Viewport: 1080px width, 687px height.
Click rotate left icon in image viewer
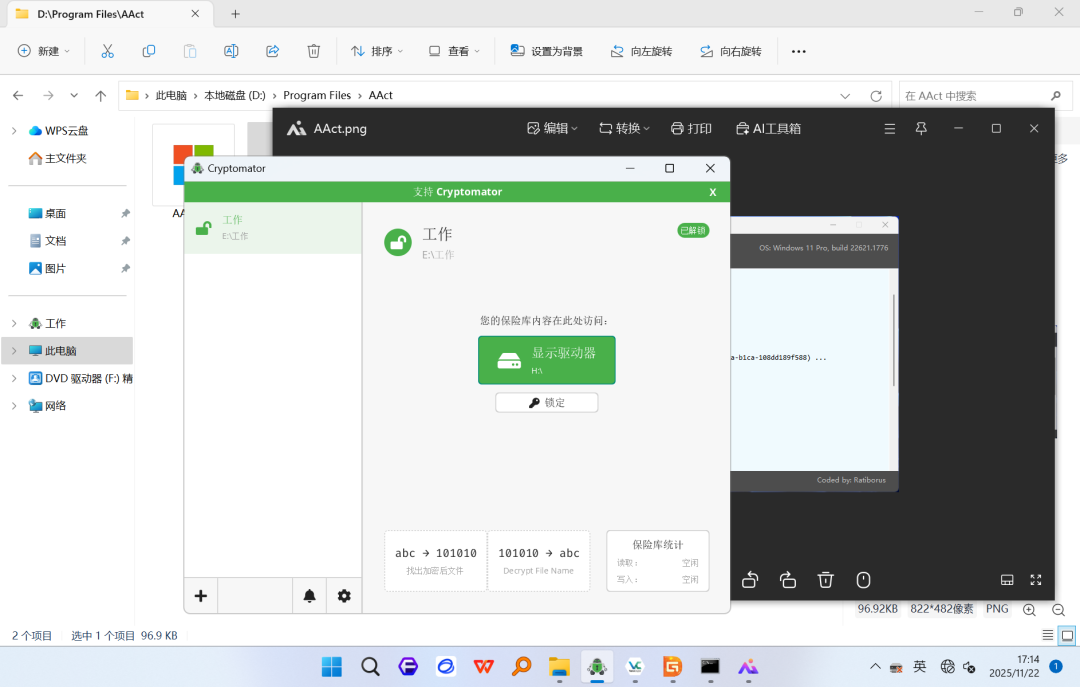tap(750, 580)
